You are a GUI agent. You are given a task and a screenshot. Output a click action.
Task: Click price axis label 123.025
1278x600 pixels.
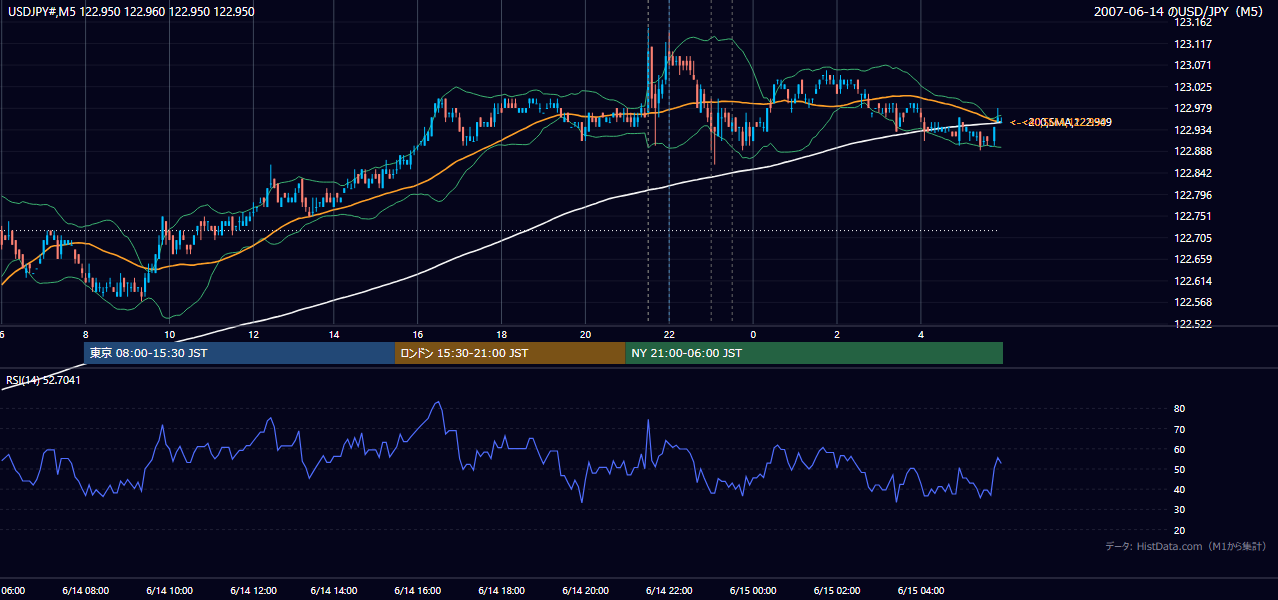tap(1193, 87)
